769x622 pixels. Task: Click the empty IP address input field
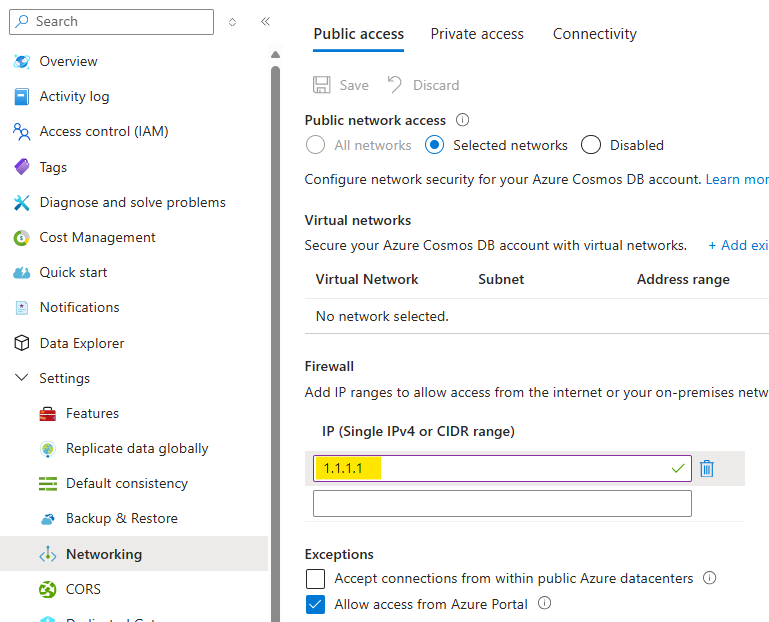point(502,503)
